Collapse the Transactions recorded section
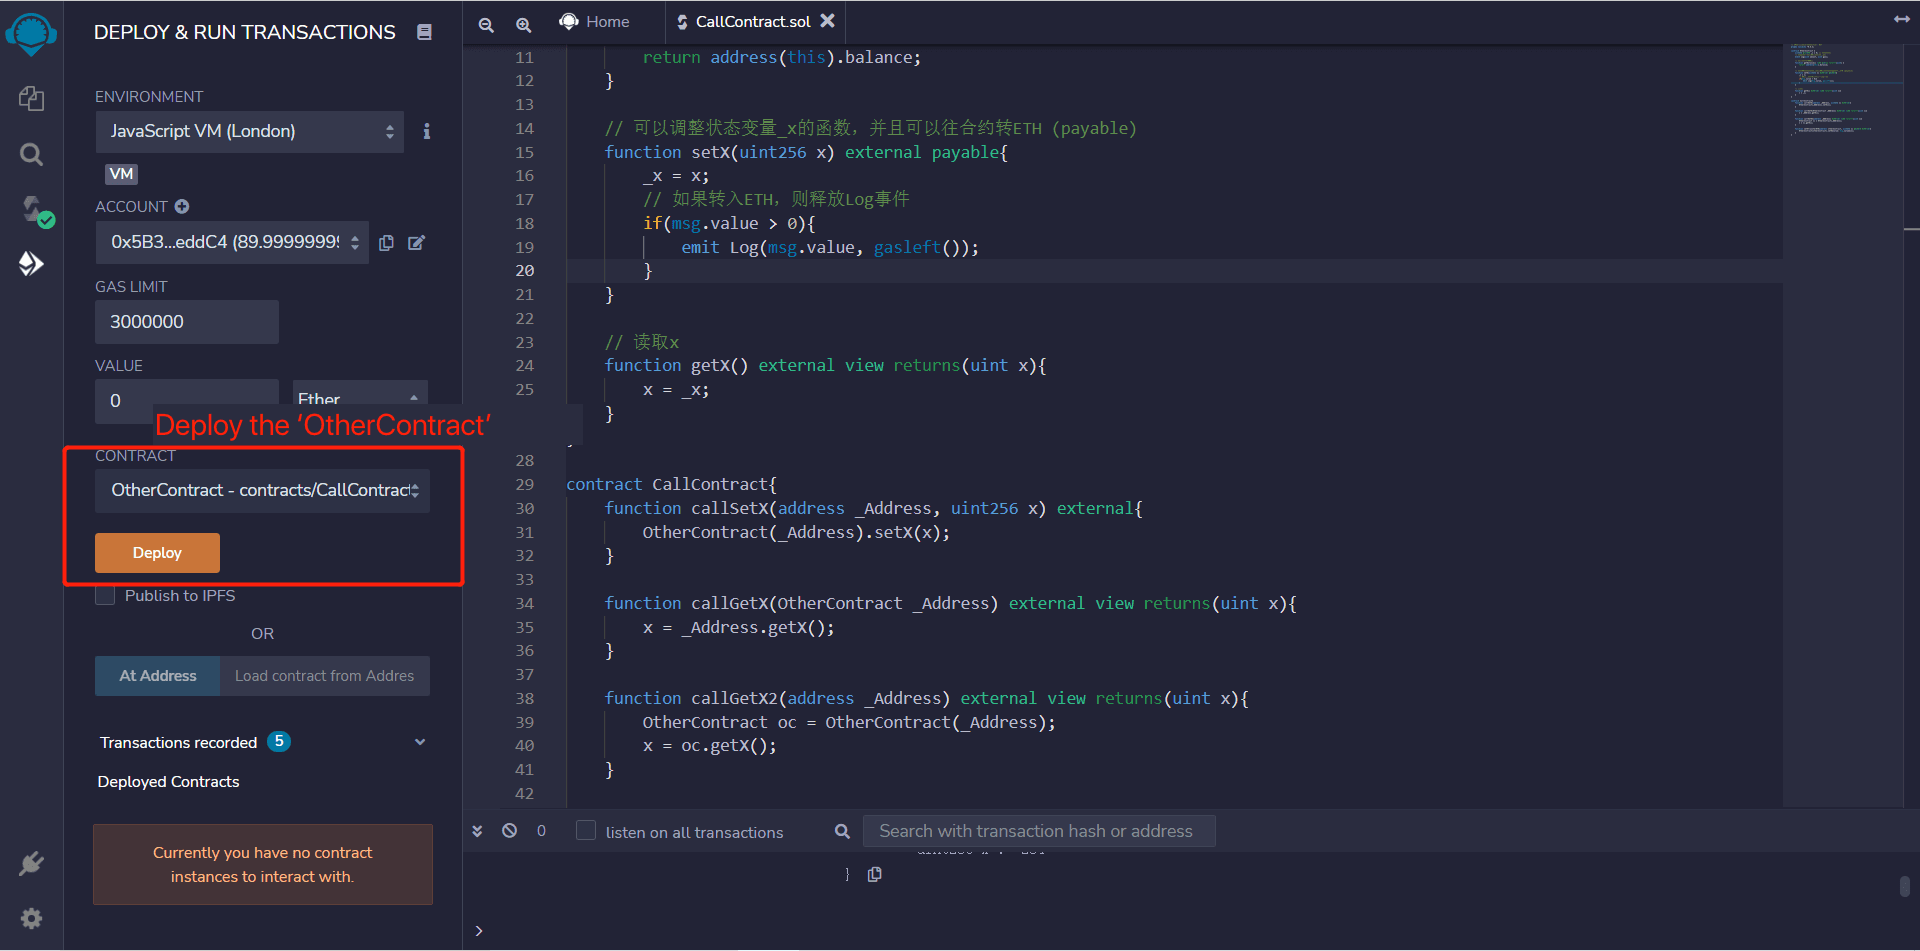Screen dimensions: 1920x951 (420, 741)
